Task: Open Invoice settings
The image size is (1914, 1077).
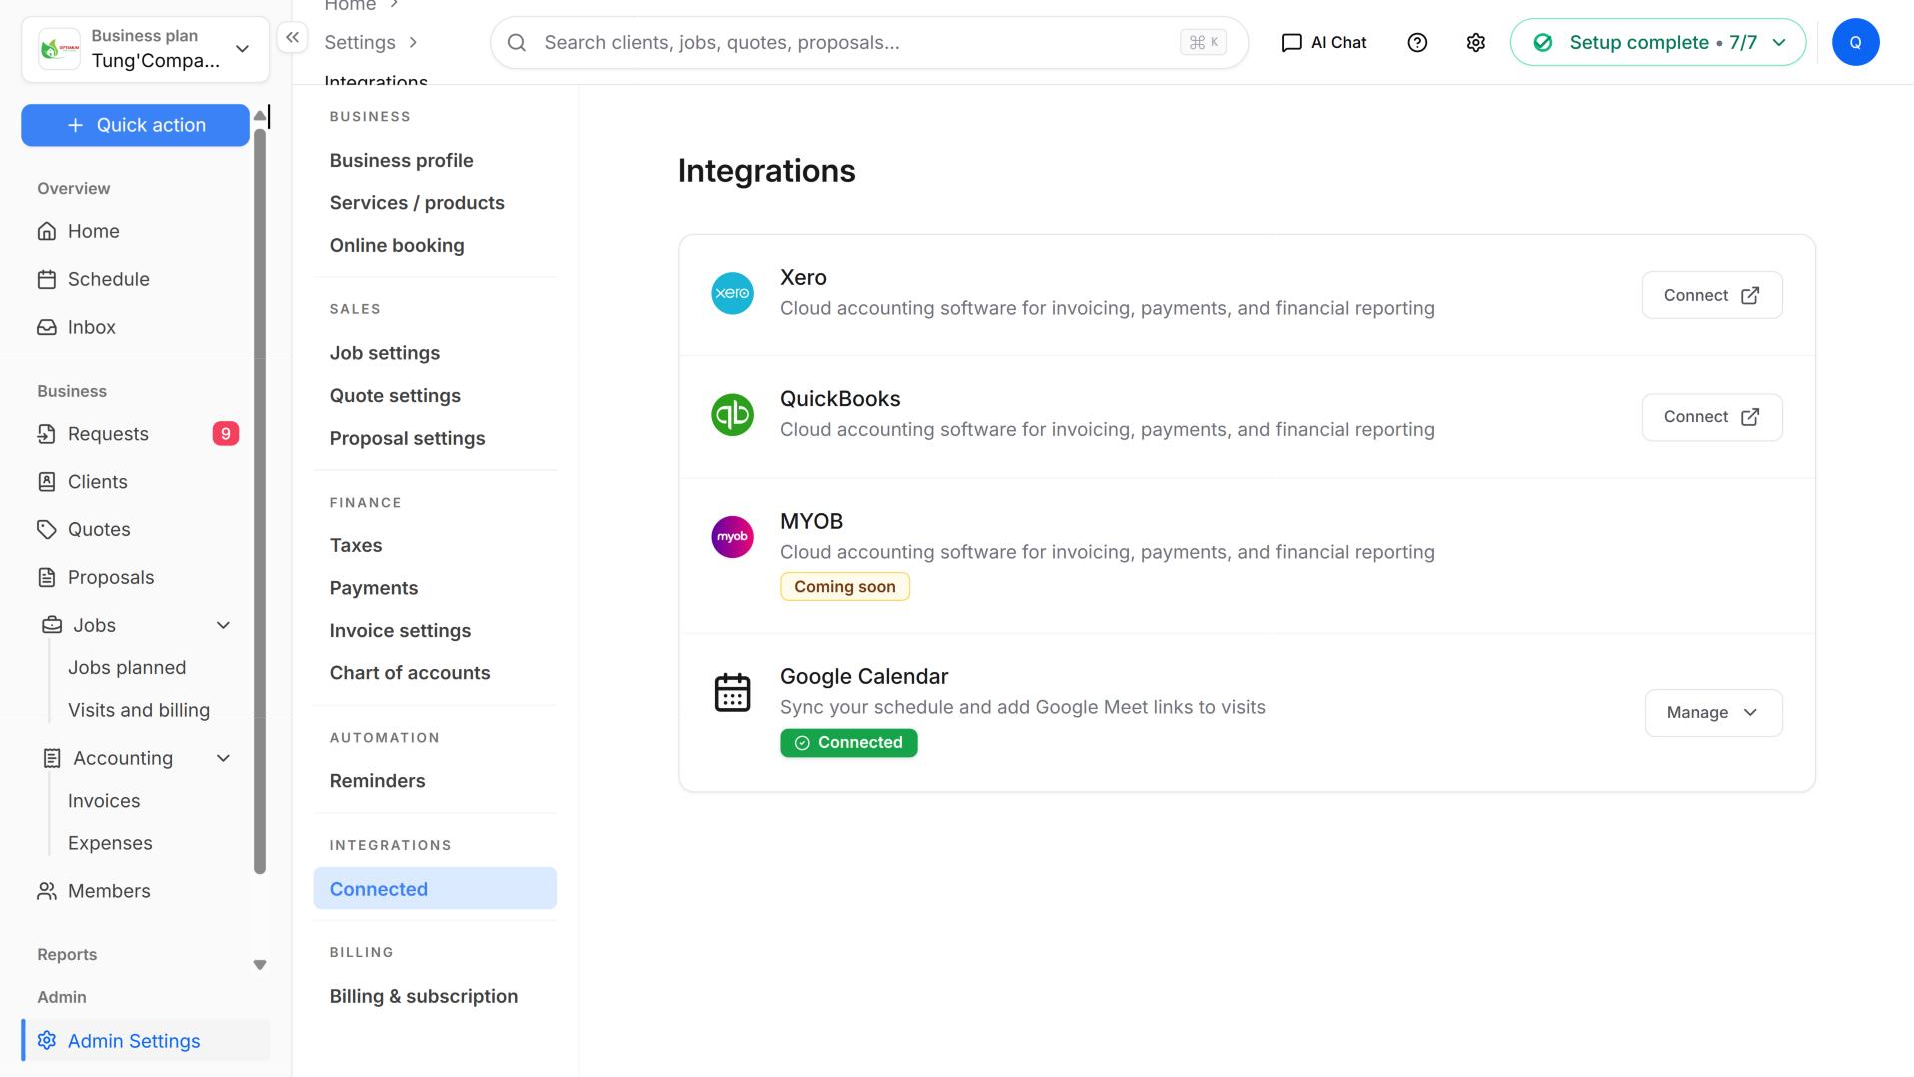Action: [400, 631]
